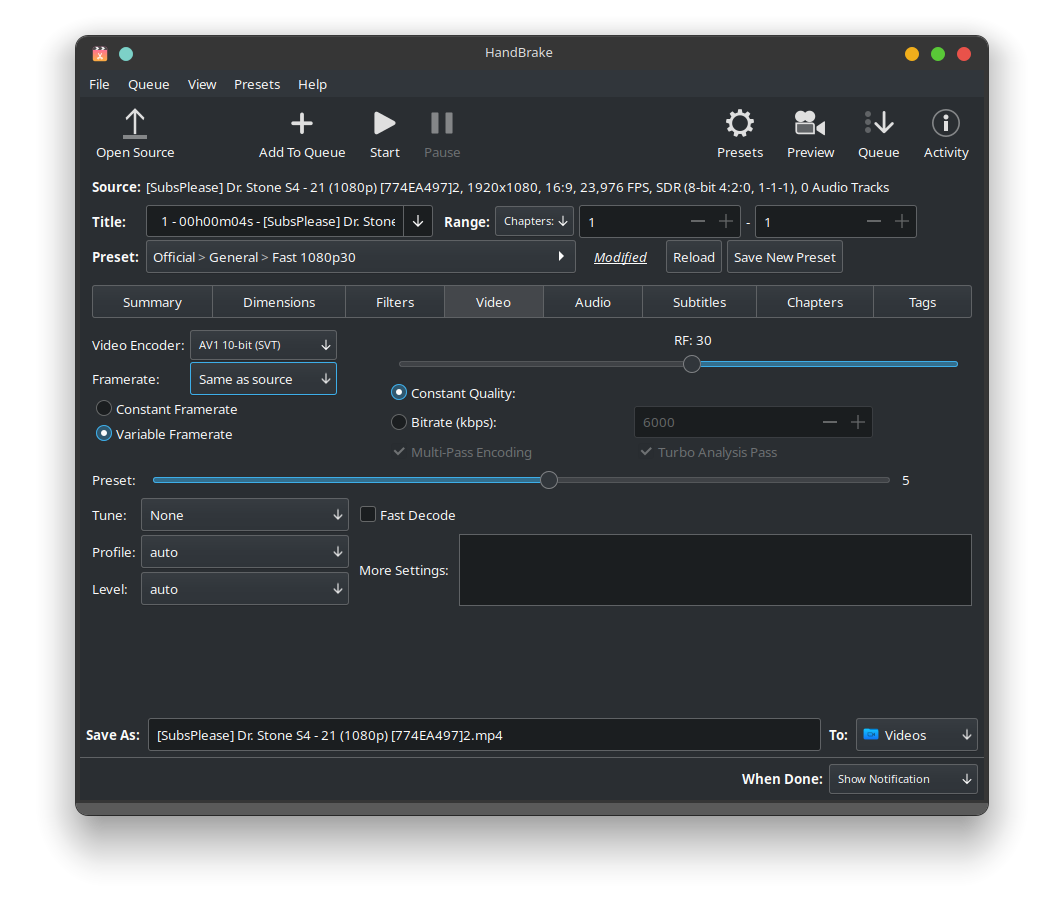The width and height of the screenshot is (1064, 901).
Task: Click the More Settings text box
Action: click(x=715, y=570)
